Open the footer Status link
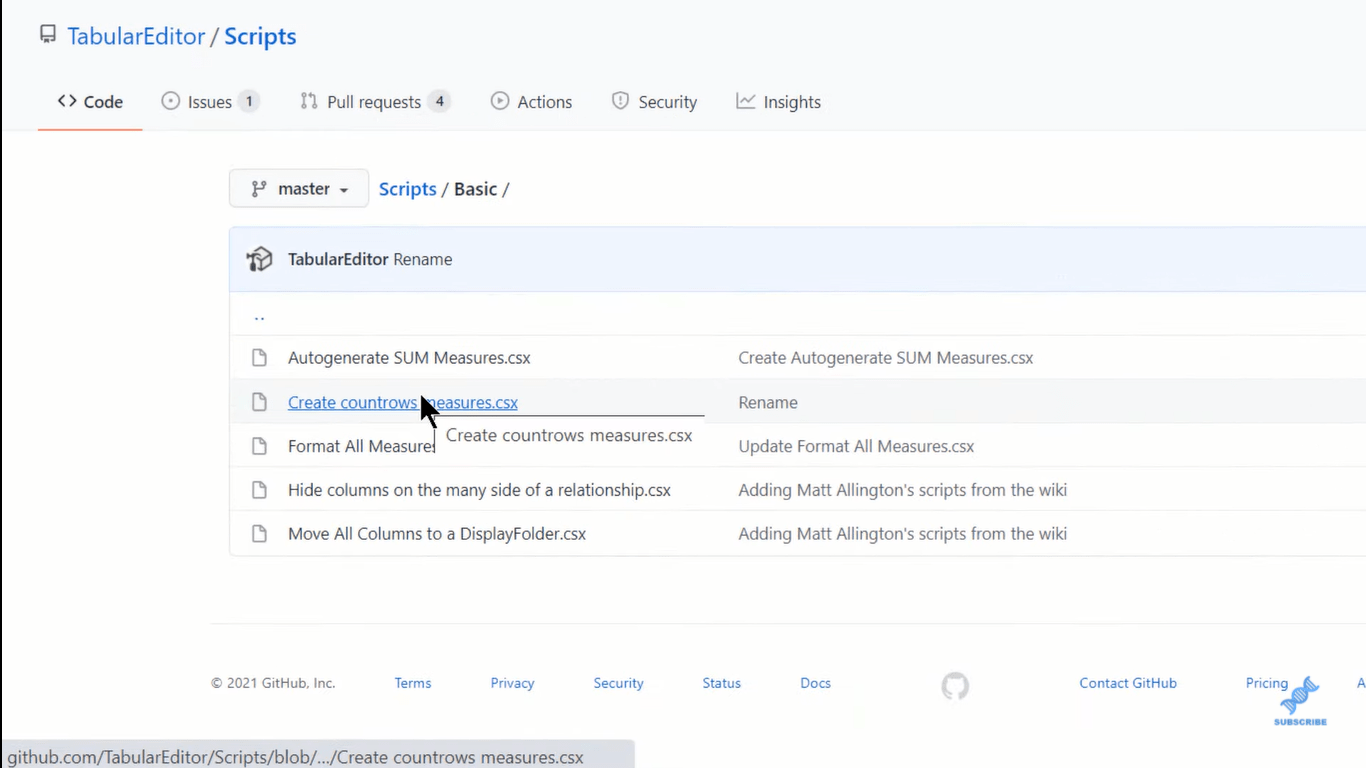 (721, 683)
